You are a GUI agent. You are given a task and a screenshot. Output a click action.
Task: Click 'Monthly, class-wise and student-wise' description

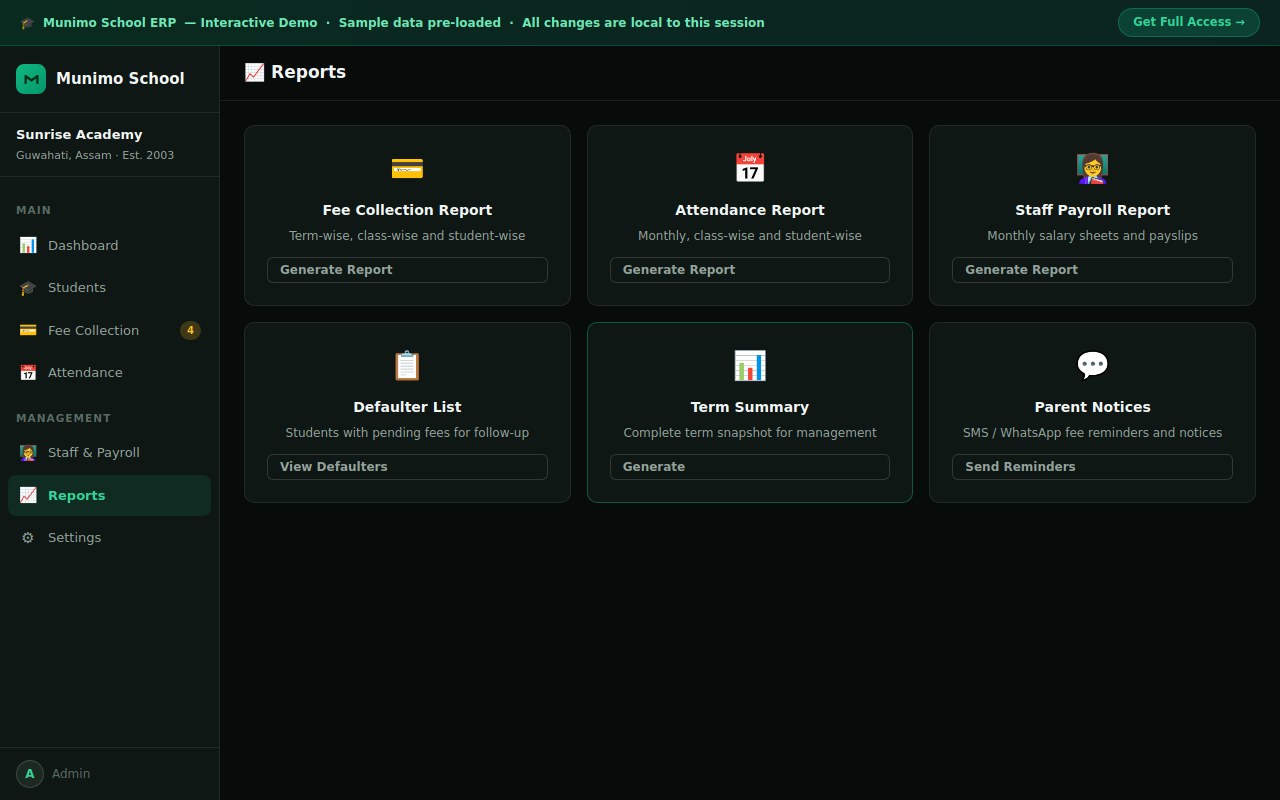[x=750, y=236]
